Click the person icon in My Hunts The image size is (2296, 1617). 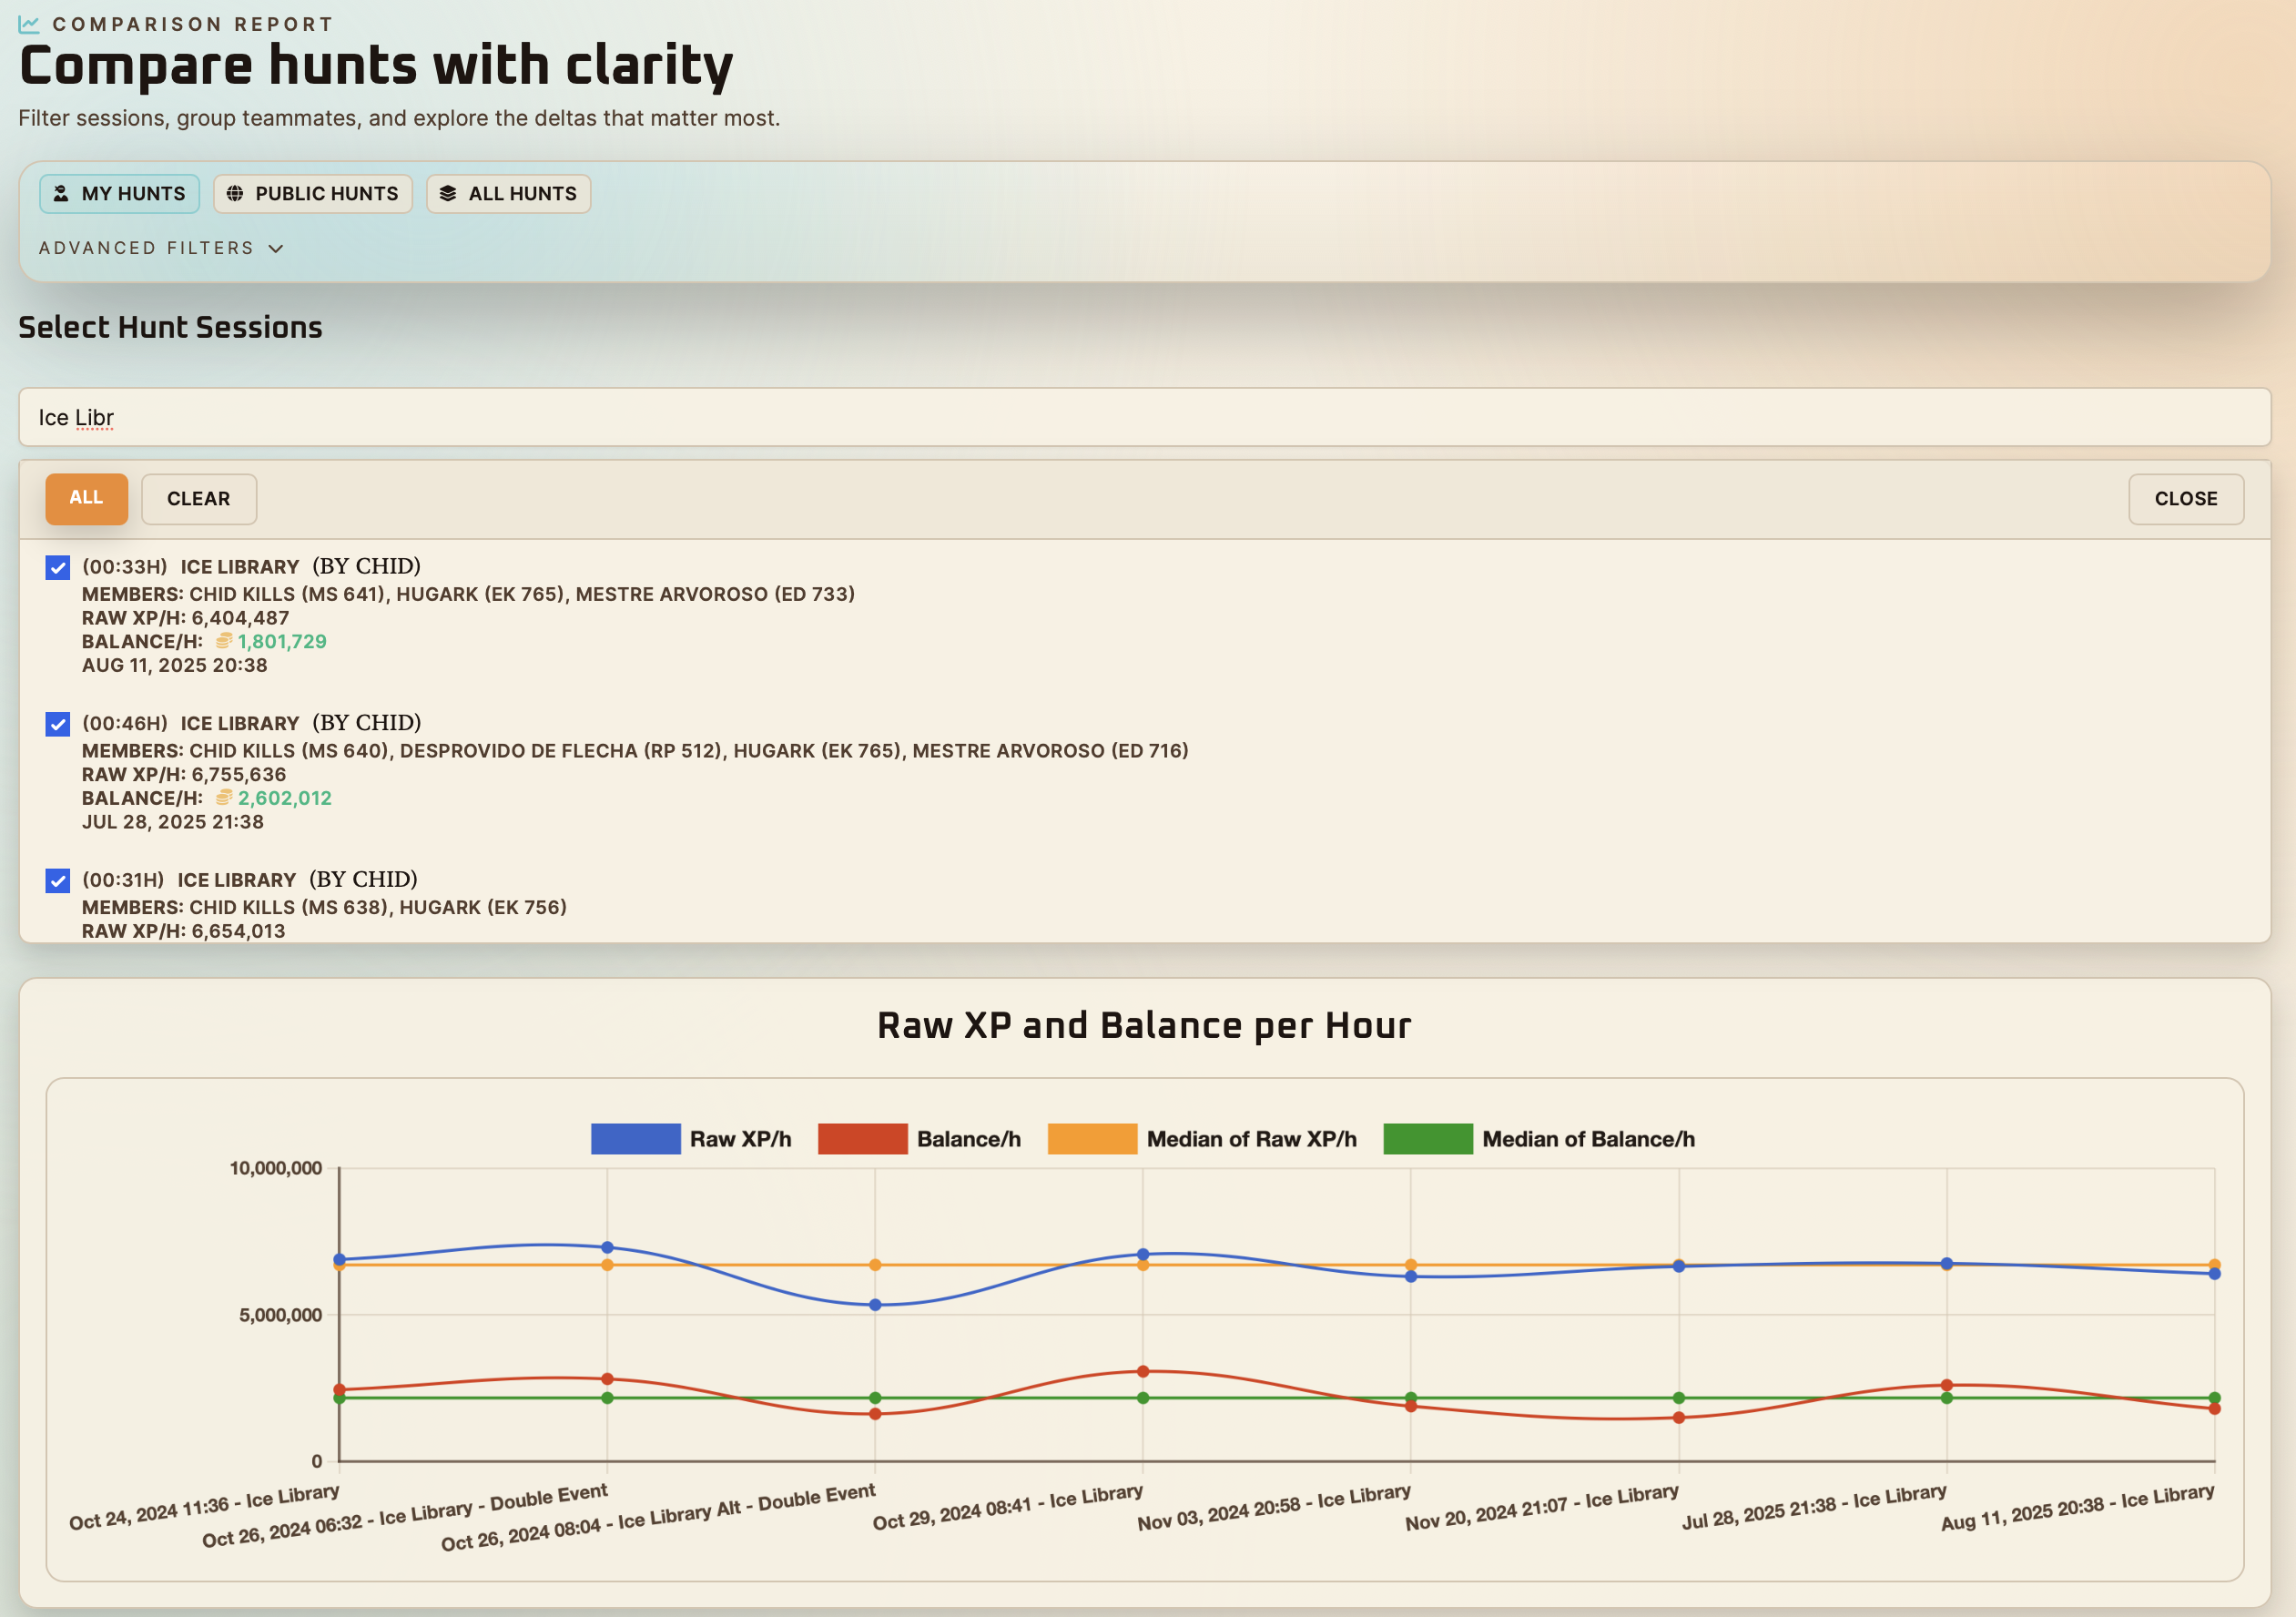coord(61,194)
